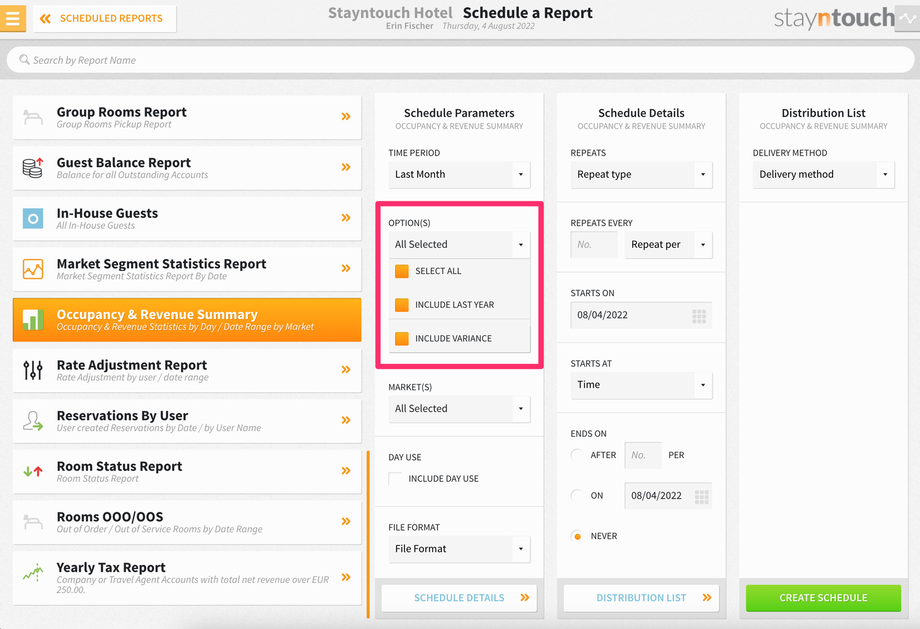Click the Reservations By User person icon

pyautogui.click(x=33, y=421)
